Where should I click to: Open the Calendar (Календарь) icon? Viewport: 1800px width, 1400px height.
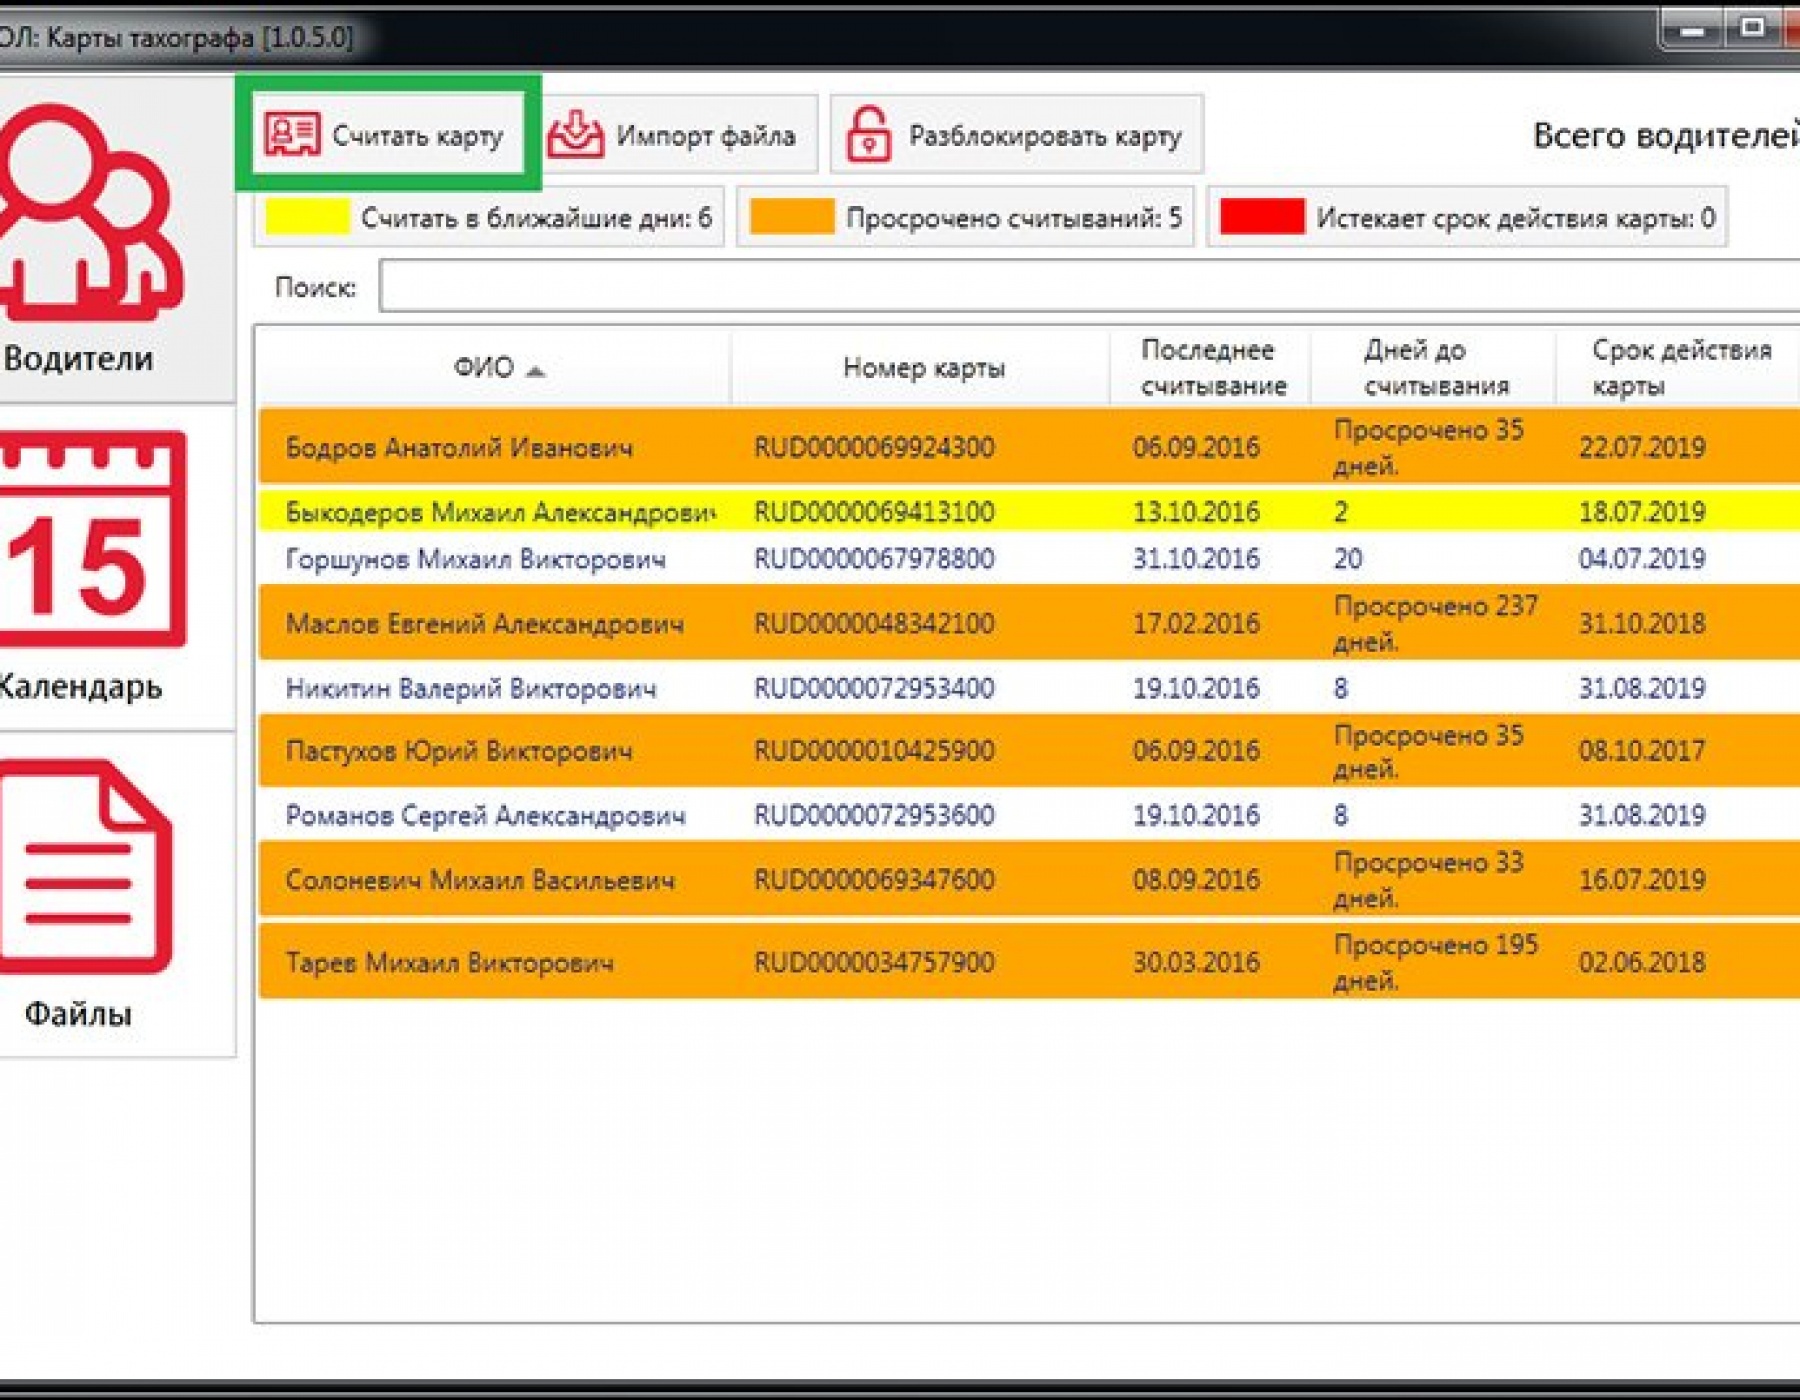90,540
